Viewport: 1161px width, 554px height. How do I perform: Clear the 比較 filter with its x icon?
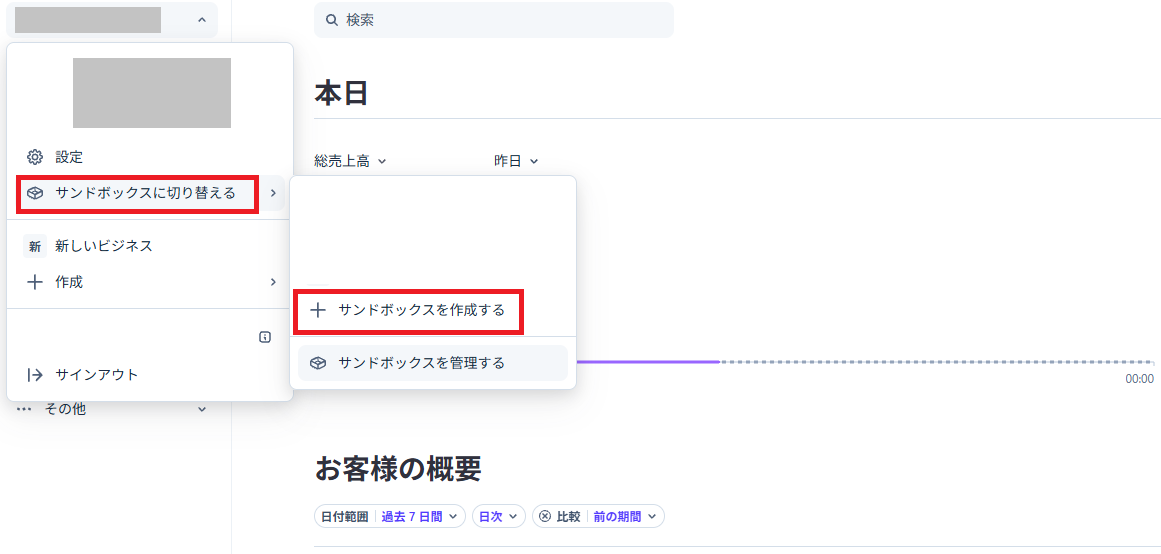pos(545,516)
